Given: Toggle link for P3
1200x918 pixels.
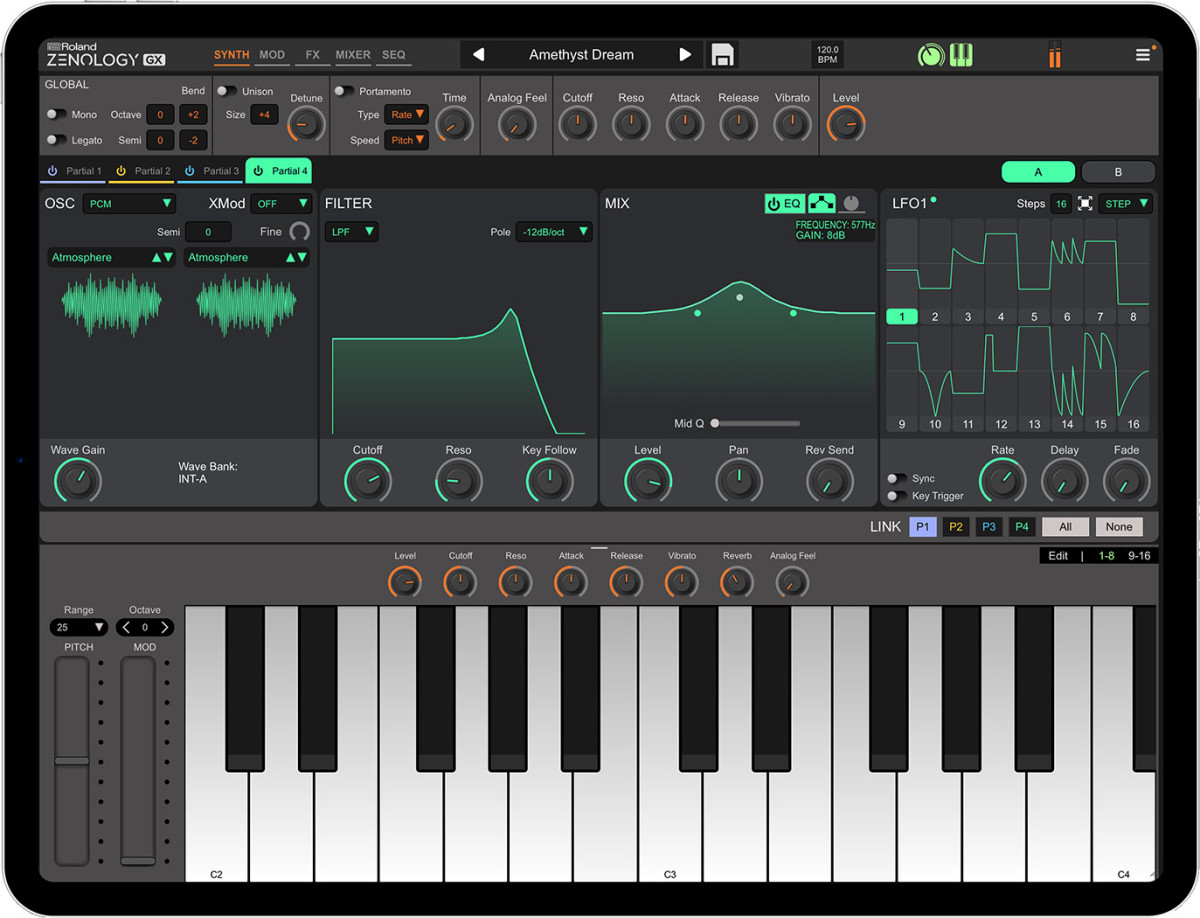Looking at the screenshot, I should (989, 527).
